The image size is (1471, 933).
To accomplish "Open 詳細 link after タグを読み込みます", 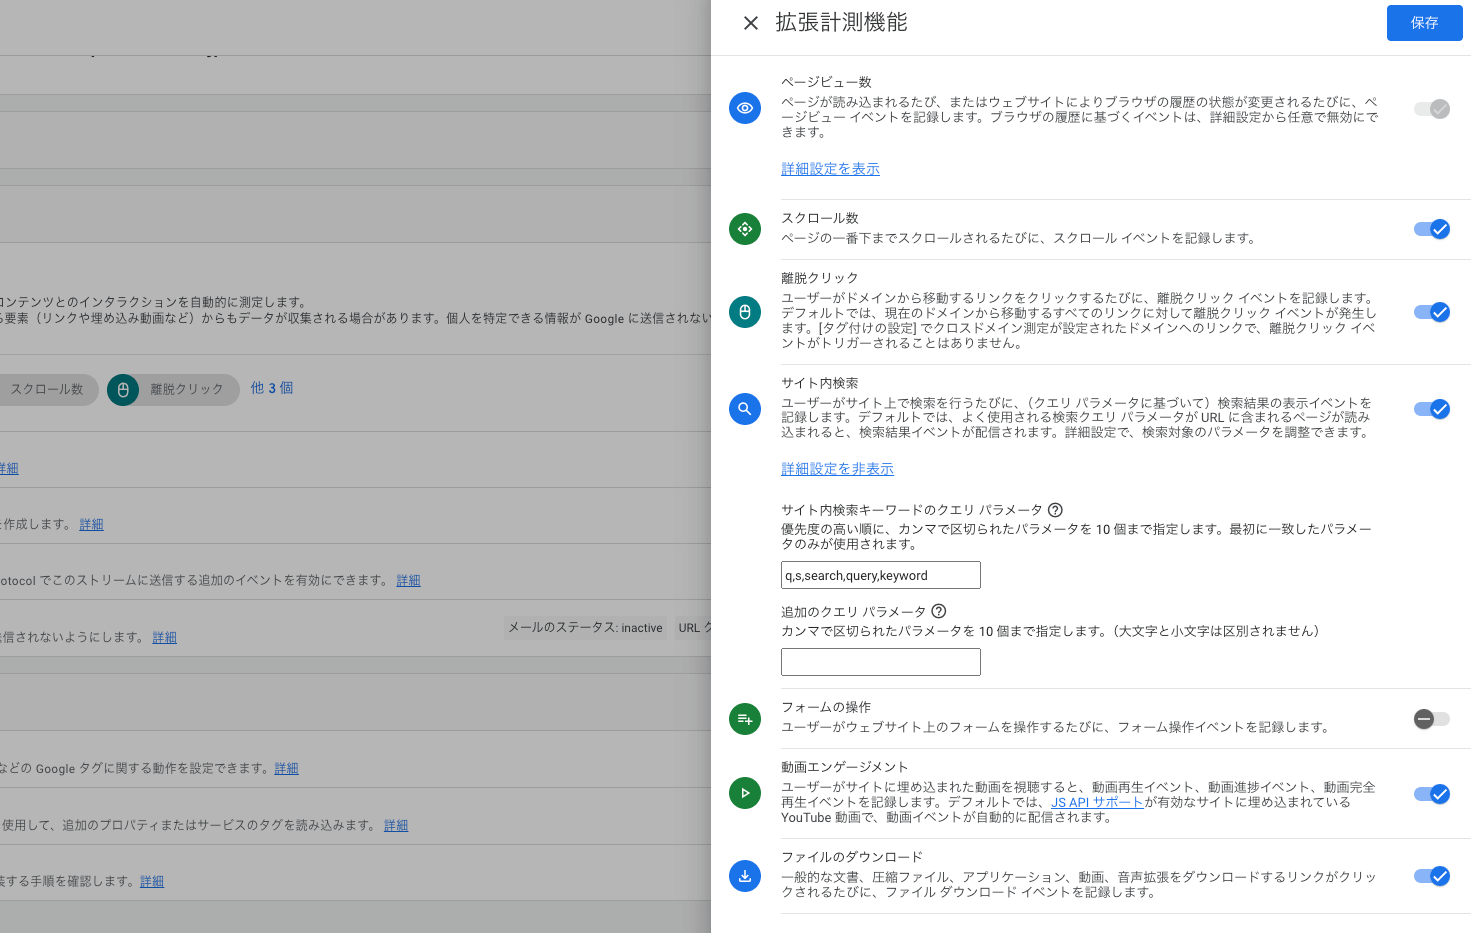I will point(396,825).
